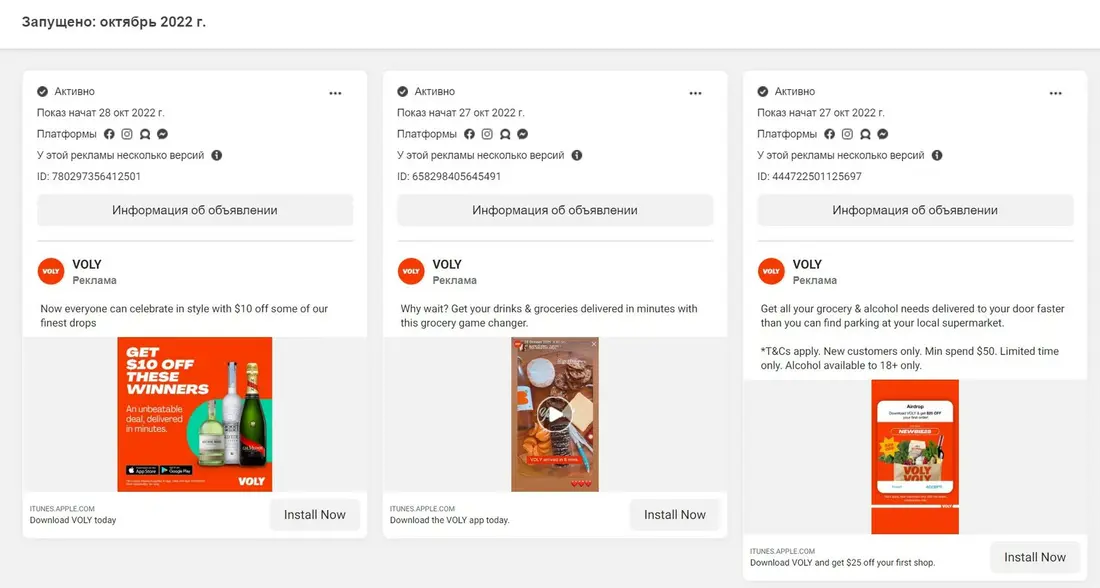Viewport: 1100px width, 588px height.
Task: Click VOLY logo avatar in third ad
Action: (771, 272)
